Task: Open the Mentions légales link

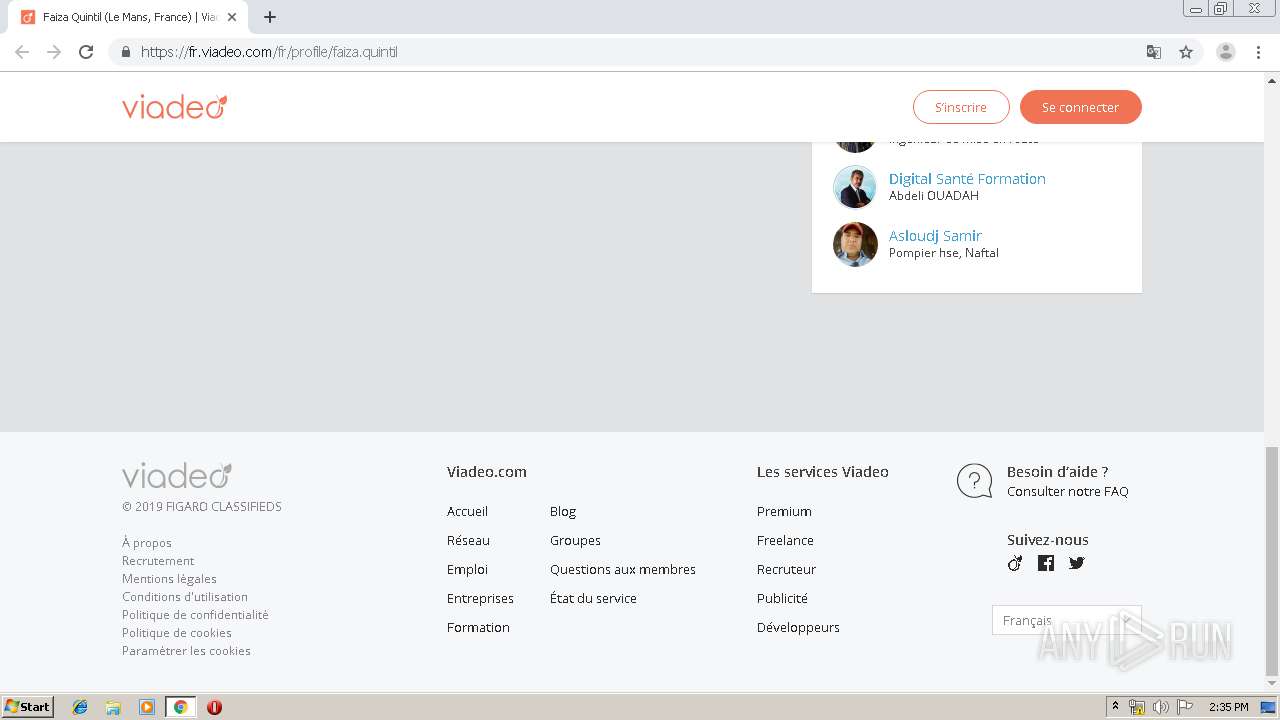Action: [x=169, y=579]
